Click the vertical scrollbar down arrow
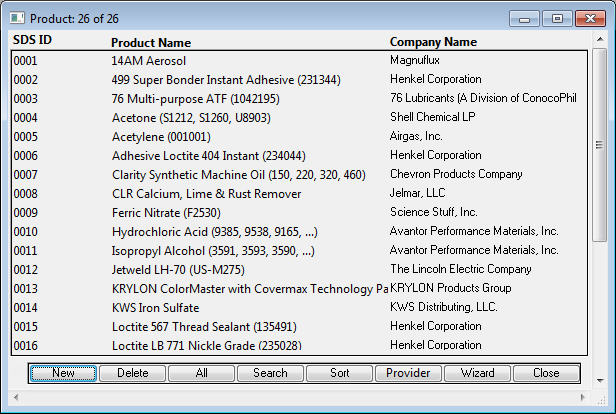616x414 pixels. (599, 380)
